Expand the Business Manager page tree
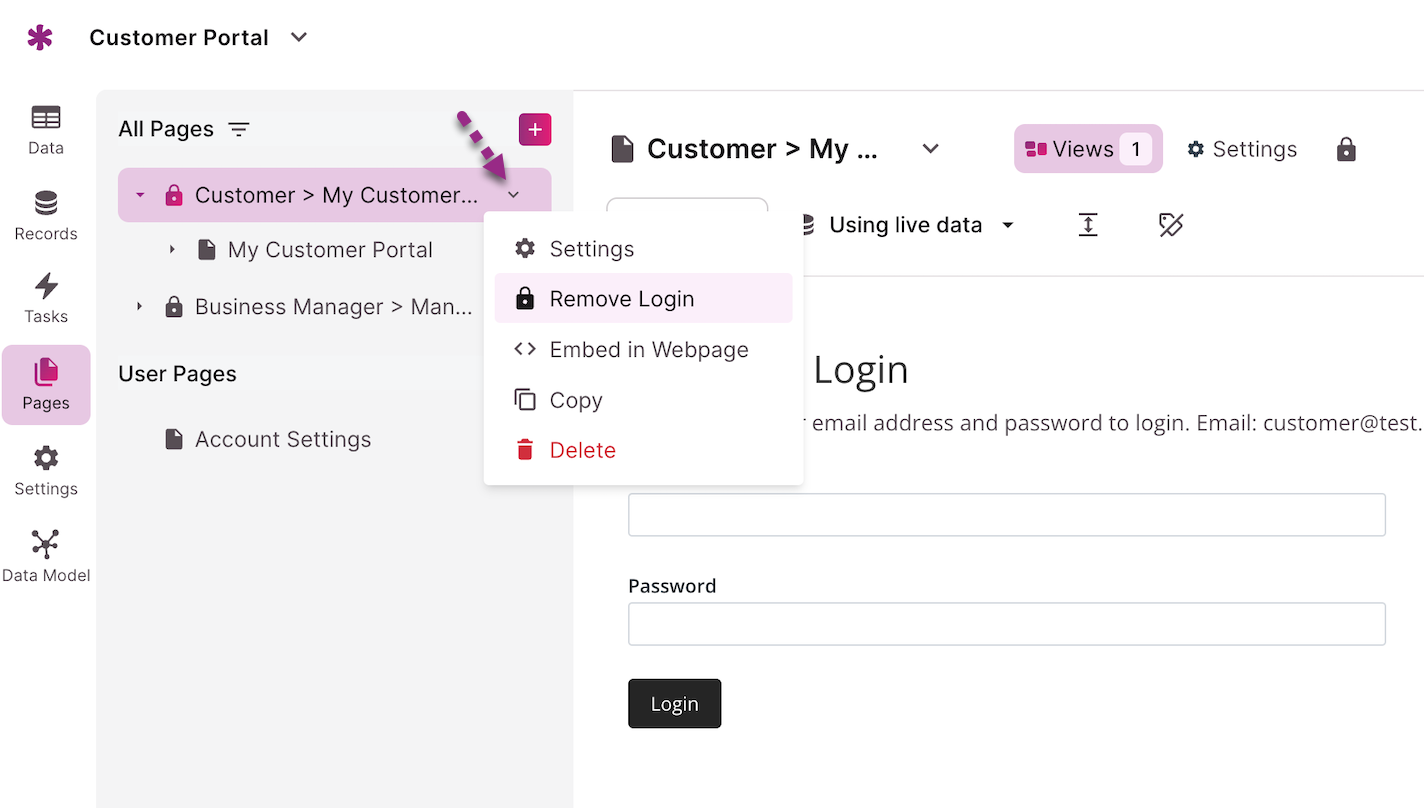The width and height of the screenshot is (1424, 808). coord(140,307)
